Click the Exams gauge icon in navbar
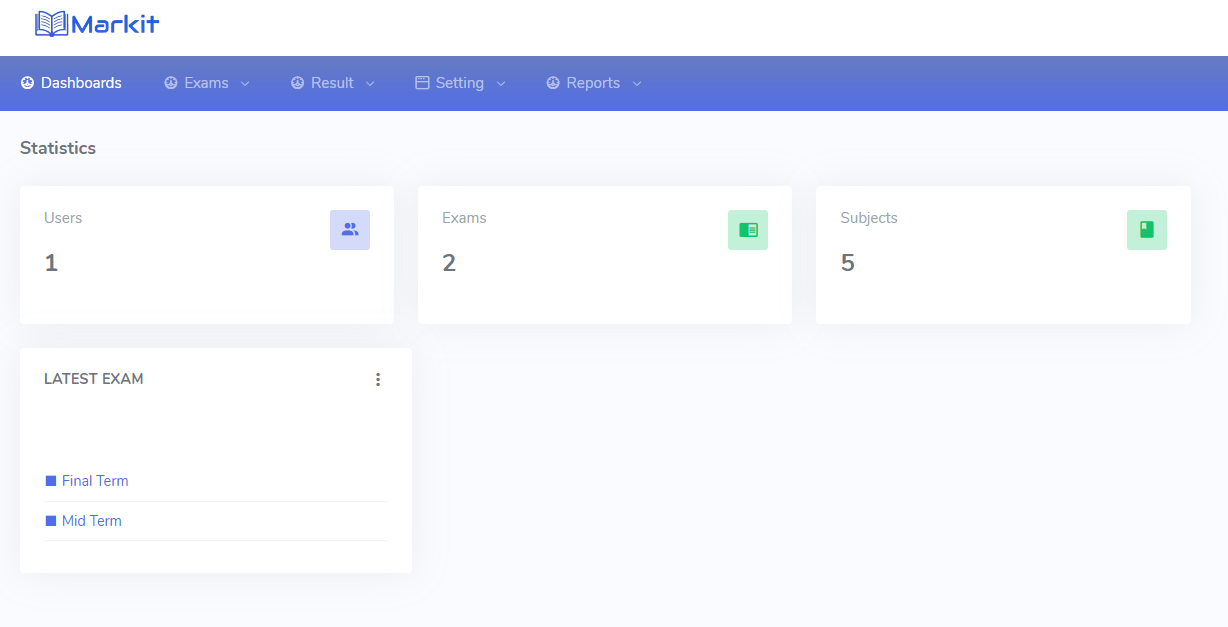Image resolution: width=1228 pixels, height=627 pixels. tap(169, 83)
